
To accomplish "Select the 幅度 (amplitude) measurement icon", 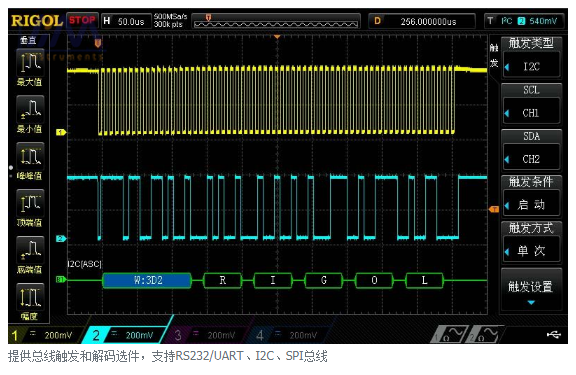I will (x=30, y=297).
